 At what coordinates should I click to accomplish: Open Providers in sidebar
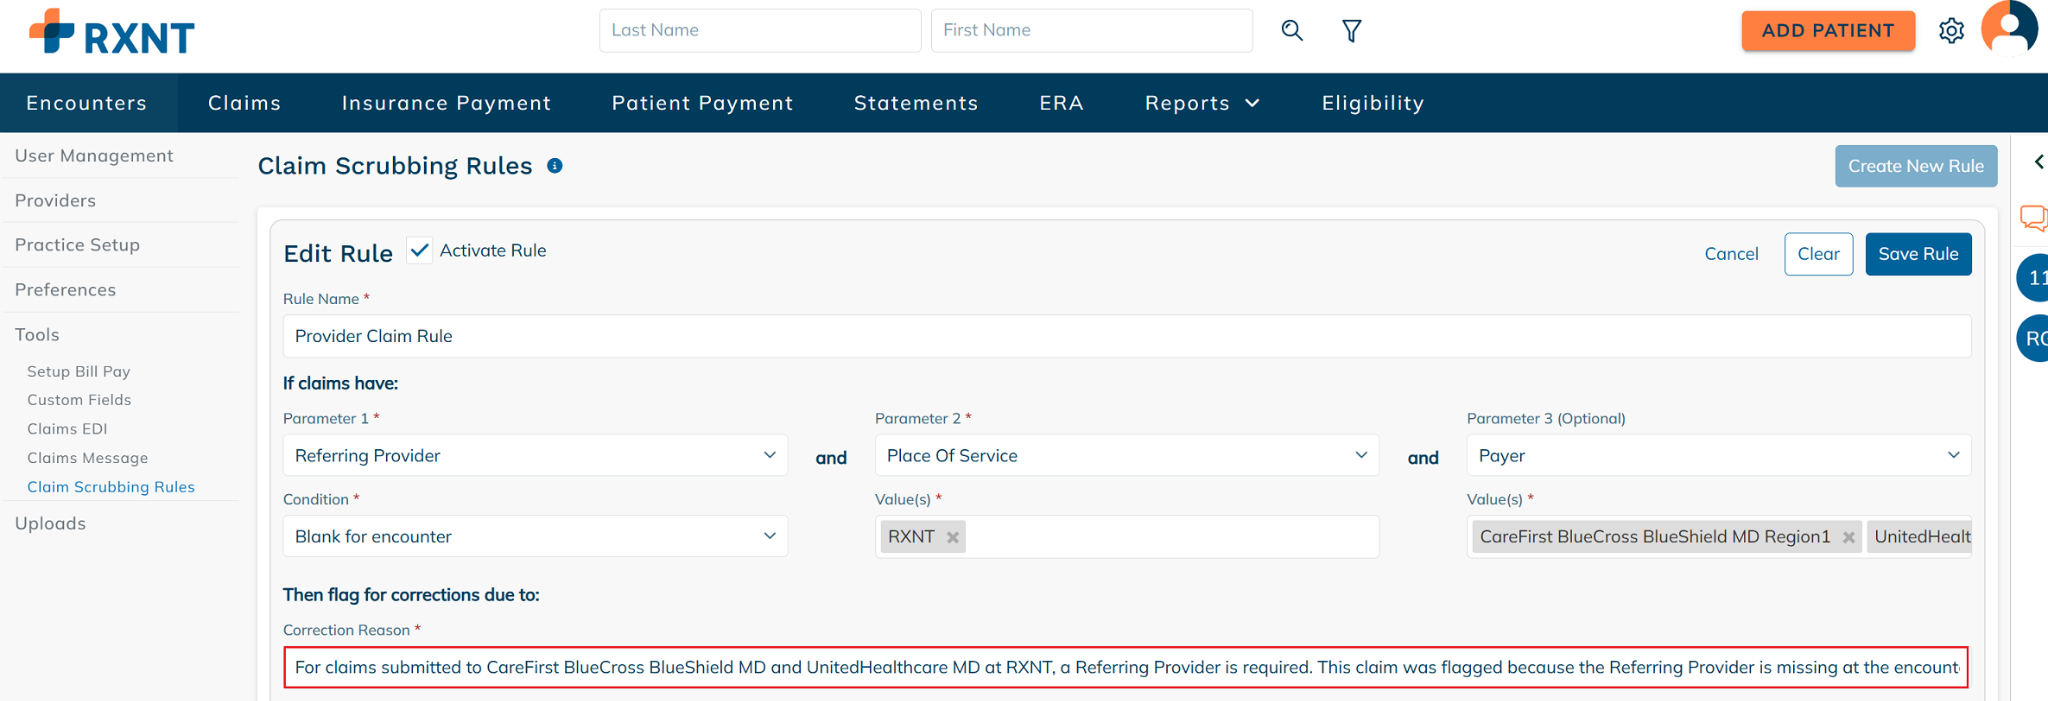(55, 201)
